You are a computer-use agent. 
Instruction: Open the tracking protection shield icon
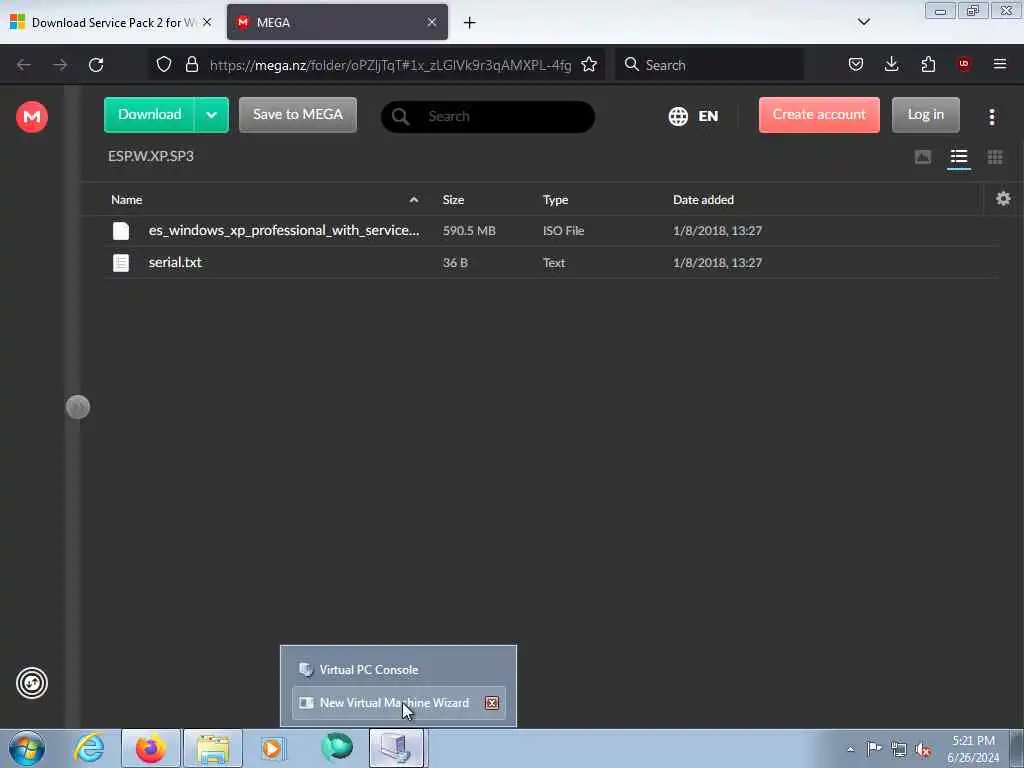pos(164,64)
